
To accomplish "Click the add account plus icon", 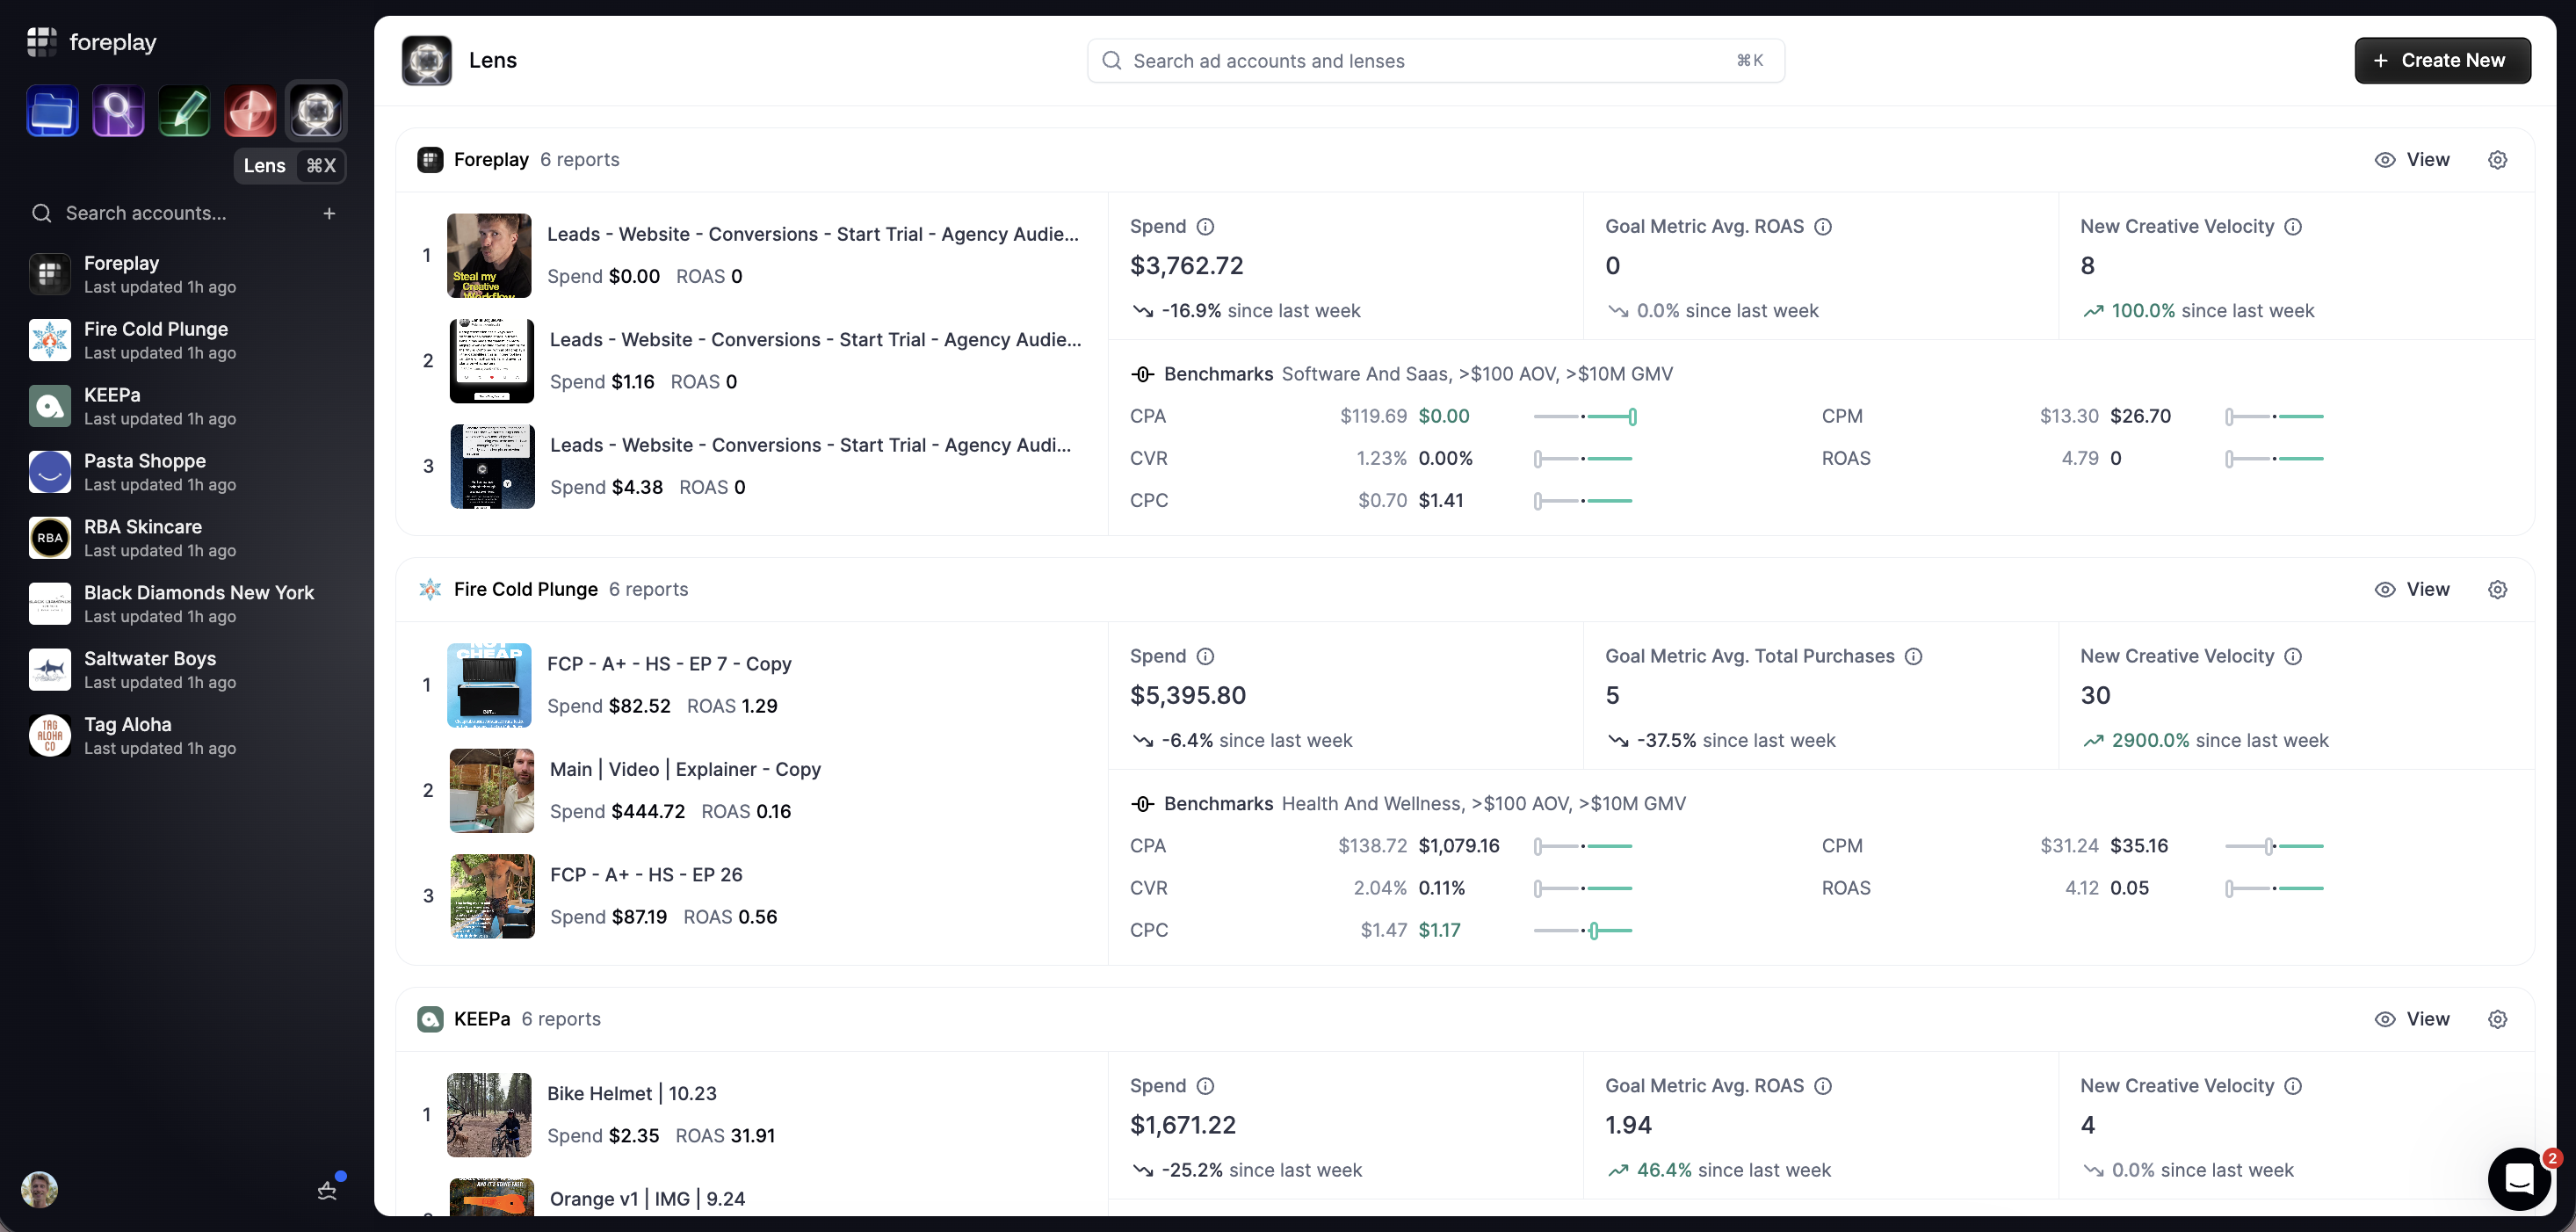I will pos(329,213).
